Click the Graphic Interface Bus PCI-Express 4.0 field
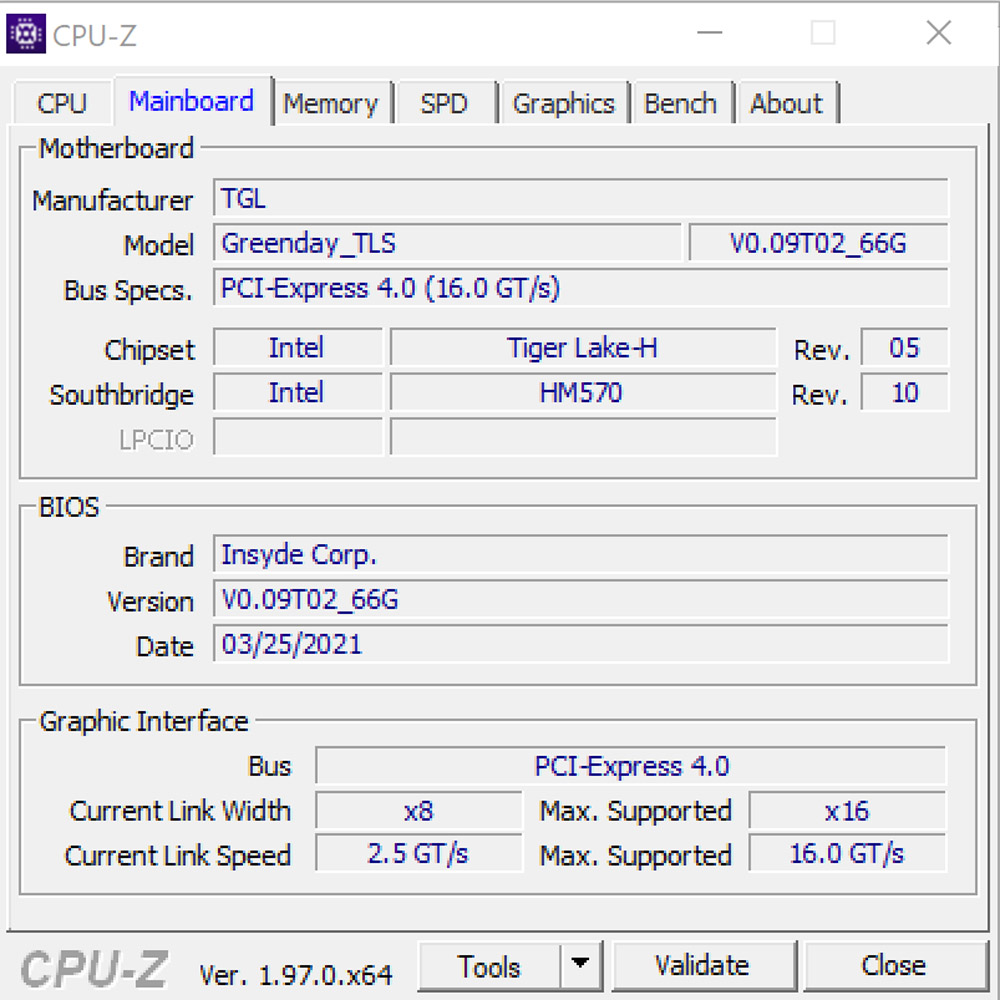The width and height of the screenshot is (1000, 1000). point(631,765)
